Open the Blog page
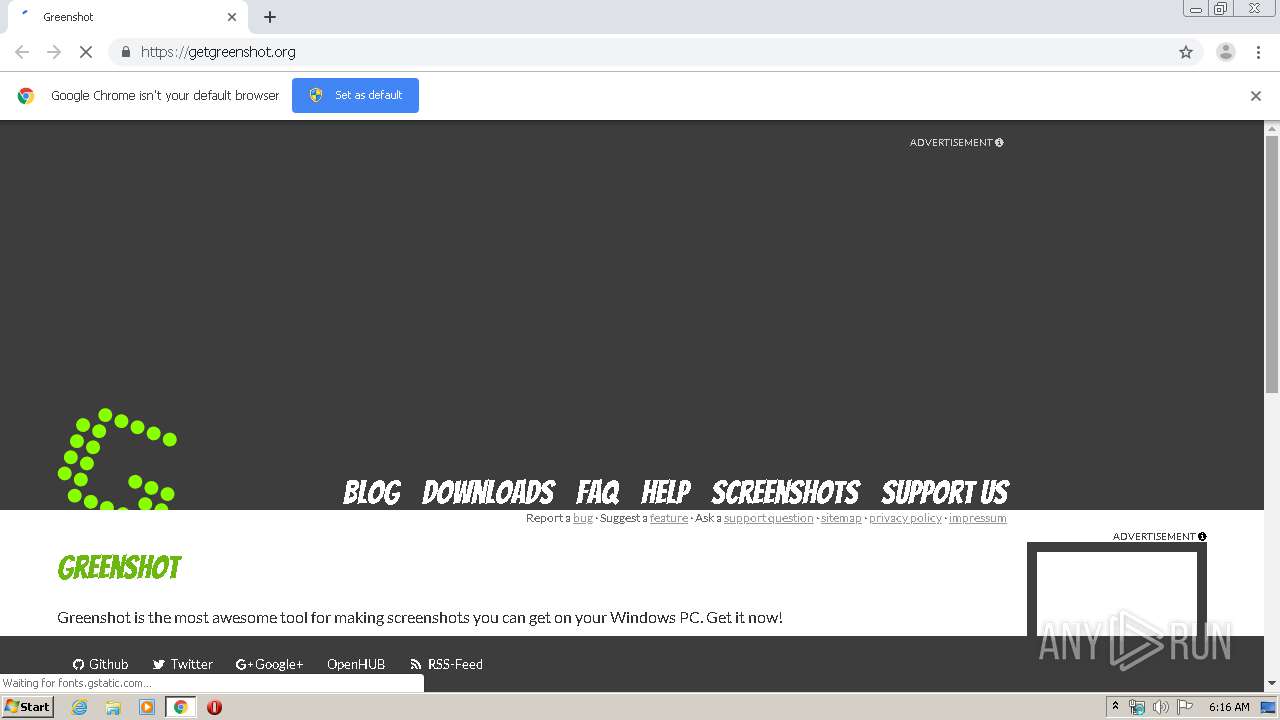Image resolution: width=1280 pixels, height=720 pixels. [372, 492]
